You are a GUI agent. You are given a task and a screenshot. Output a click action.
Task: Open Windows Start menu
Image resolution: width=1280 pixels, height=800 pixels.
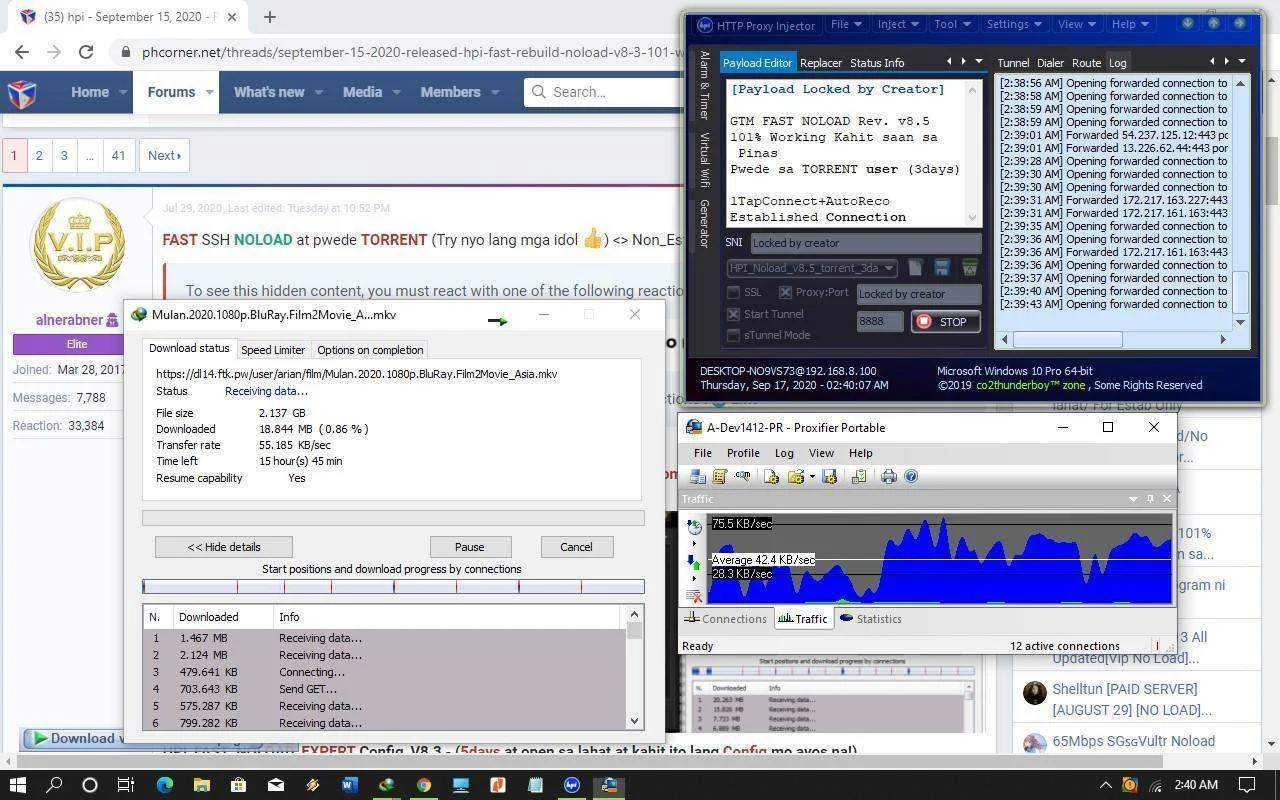pos(17,785)
